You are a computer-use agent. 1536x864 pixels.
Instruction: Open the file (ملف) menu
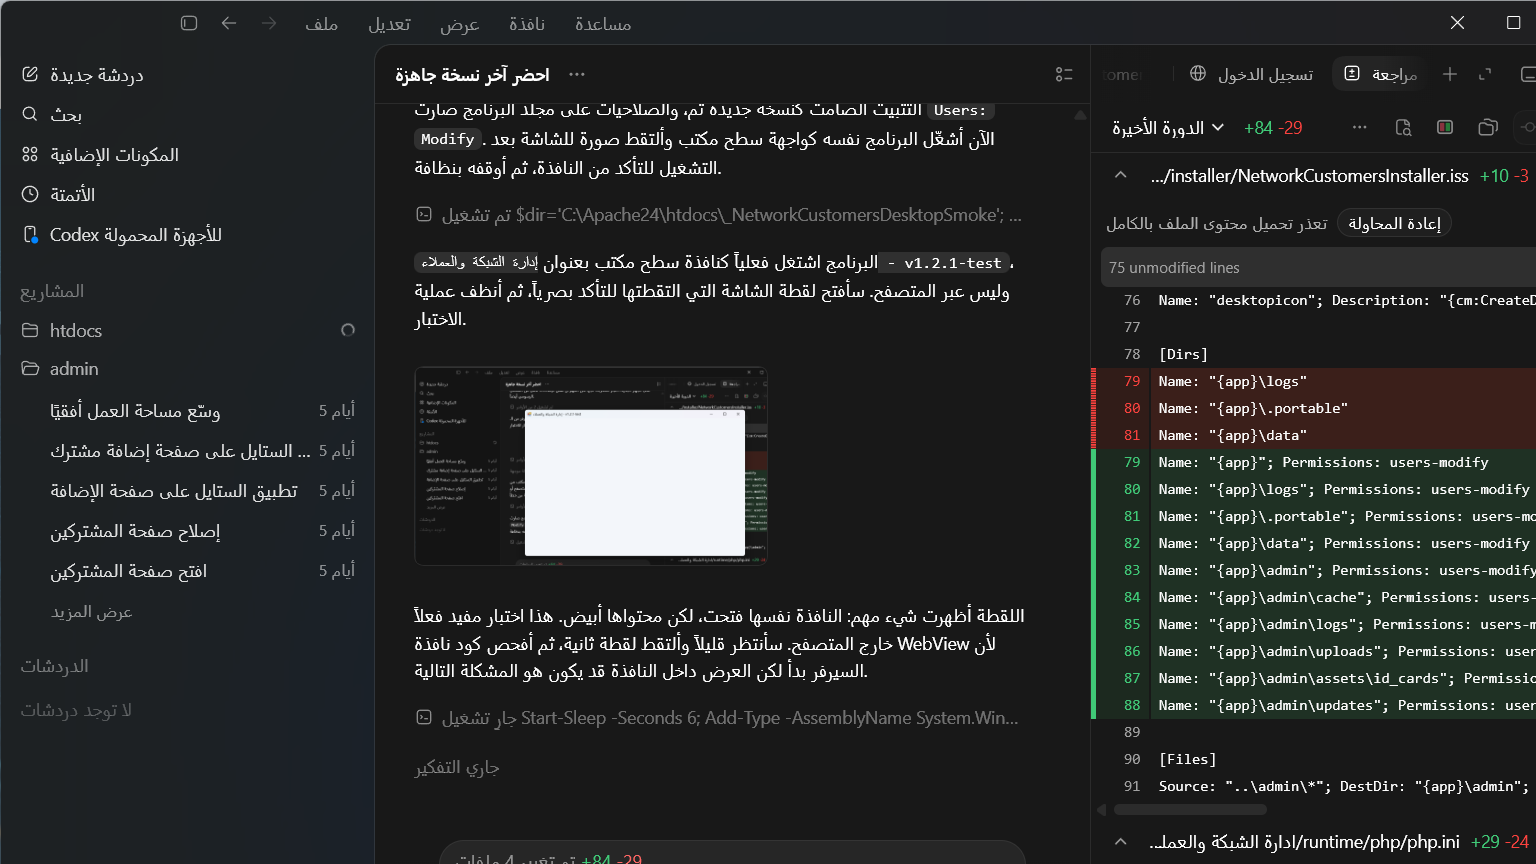click(321, 24)
